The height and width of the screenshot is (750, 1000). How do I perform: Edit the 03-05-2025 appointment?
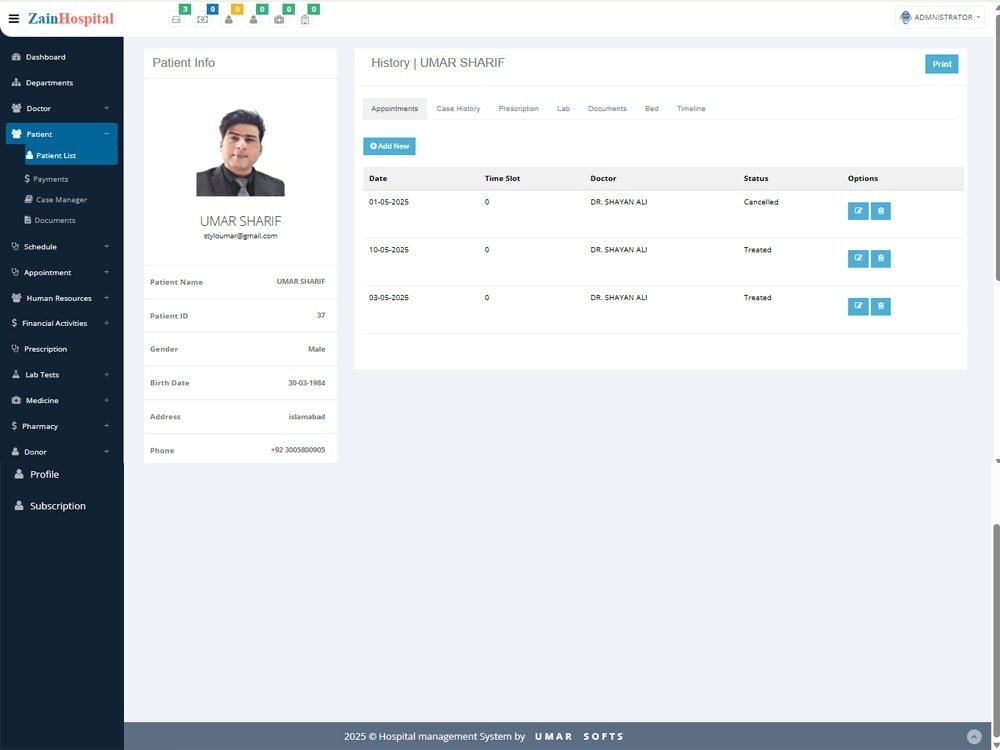tap(858, 306)
